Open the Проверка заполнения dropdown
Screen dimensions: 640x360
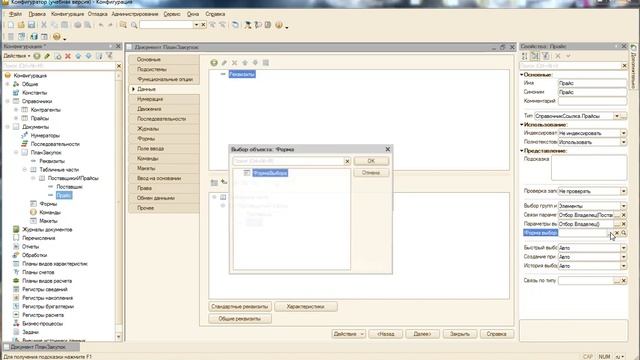click(x=623, y=191)
